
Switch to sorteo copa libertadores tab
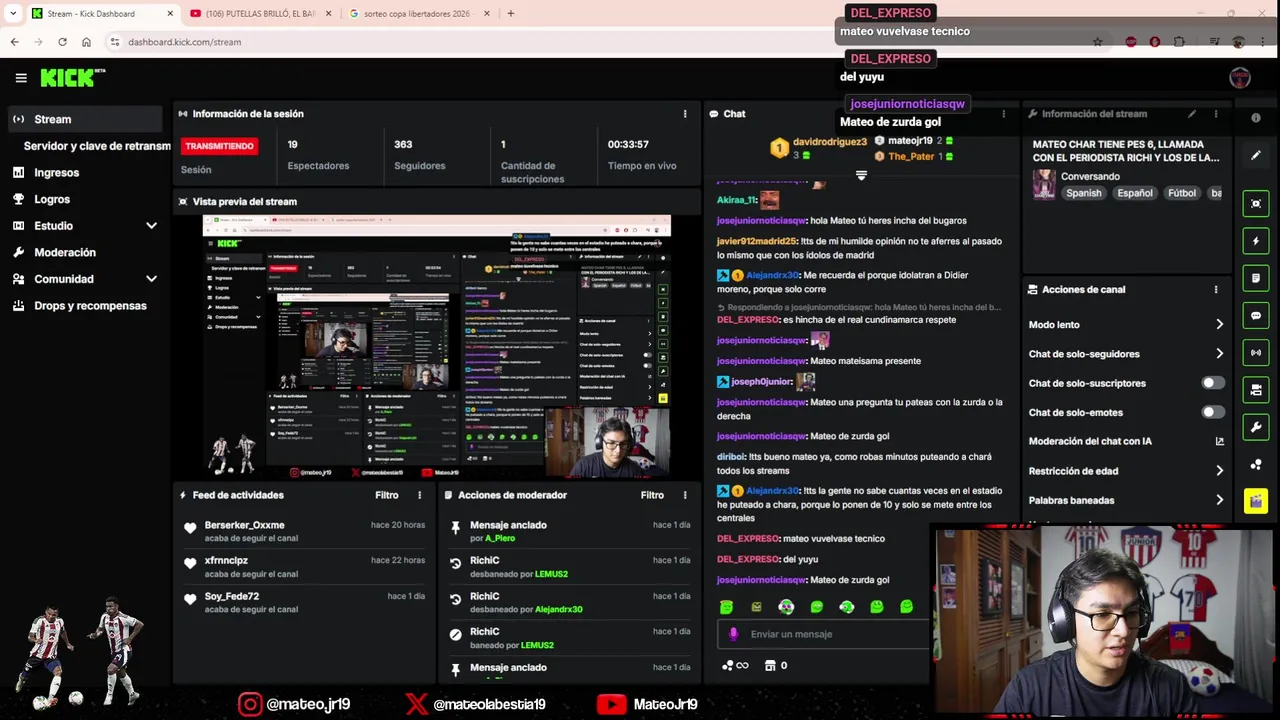(418, 14)
